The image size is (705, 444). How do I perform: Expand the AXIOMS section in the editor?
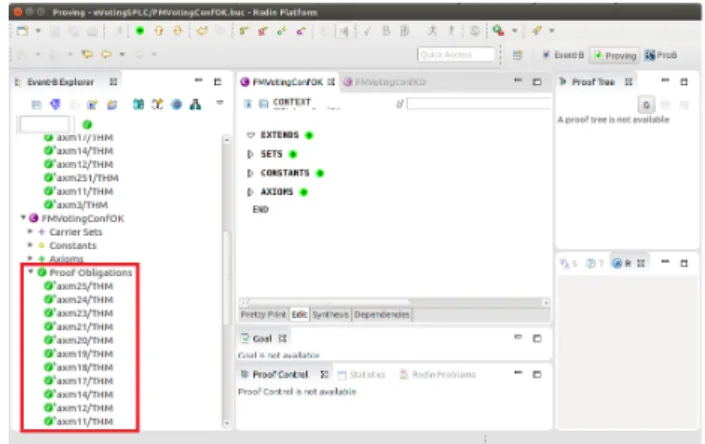coord(250,192)
